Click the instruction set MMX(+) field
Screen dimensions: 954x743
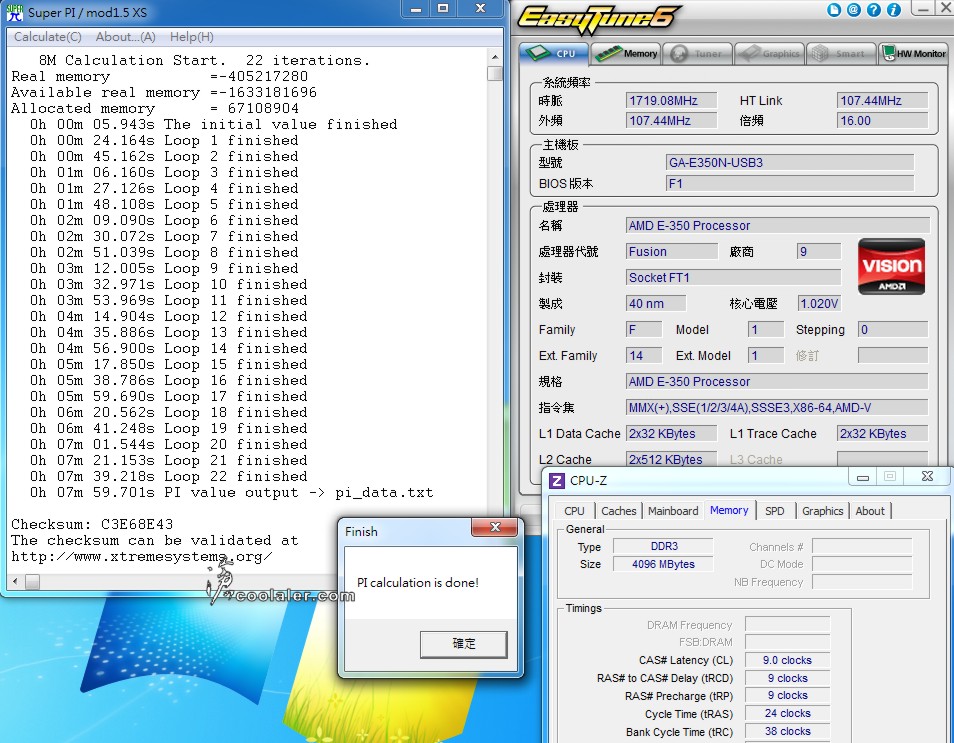(x=777, y=408)
